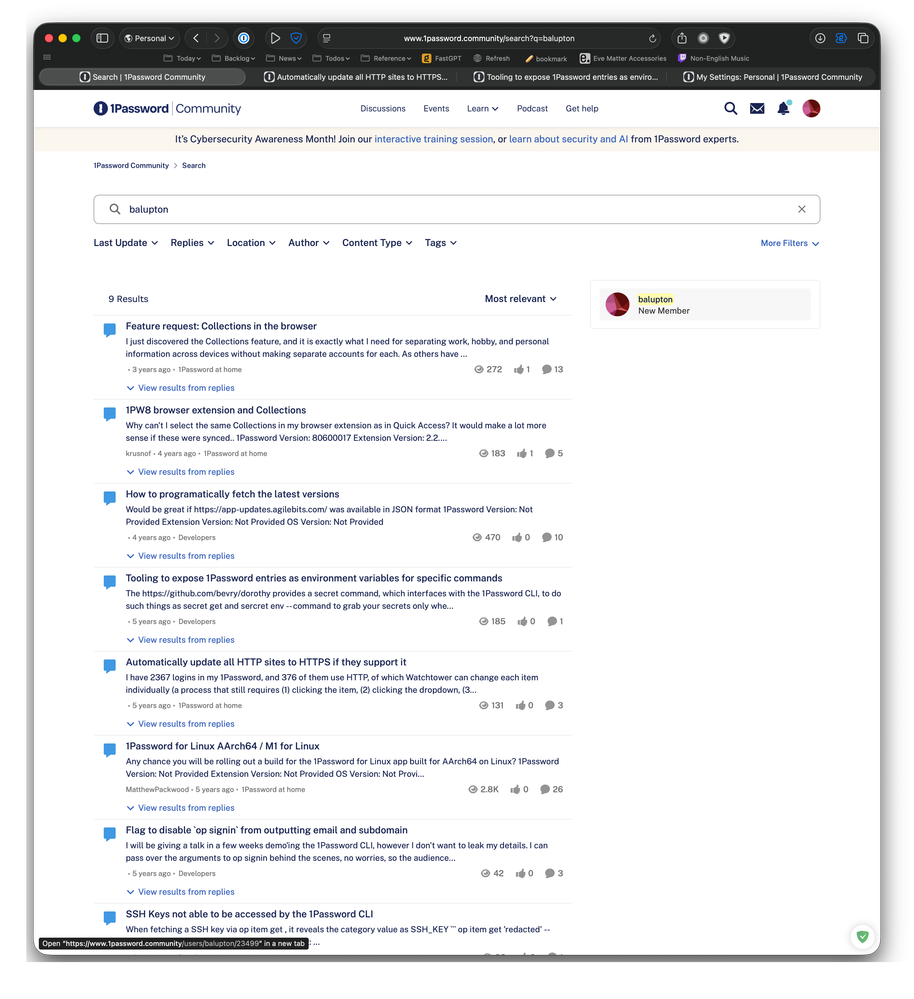Image resolution: width=914 pixels, height=999 pixels.
Task: Switch to the My Settings: Personal browser tab
Action: (778, 77)
